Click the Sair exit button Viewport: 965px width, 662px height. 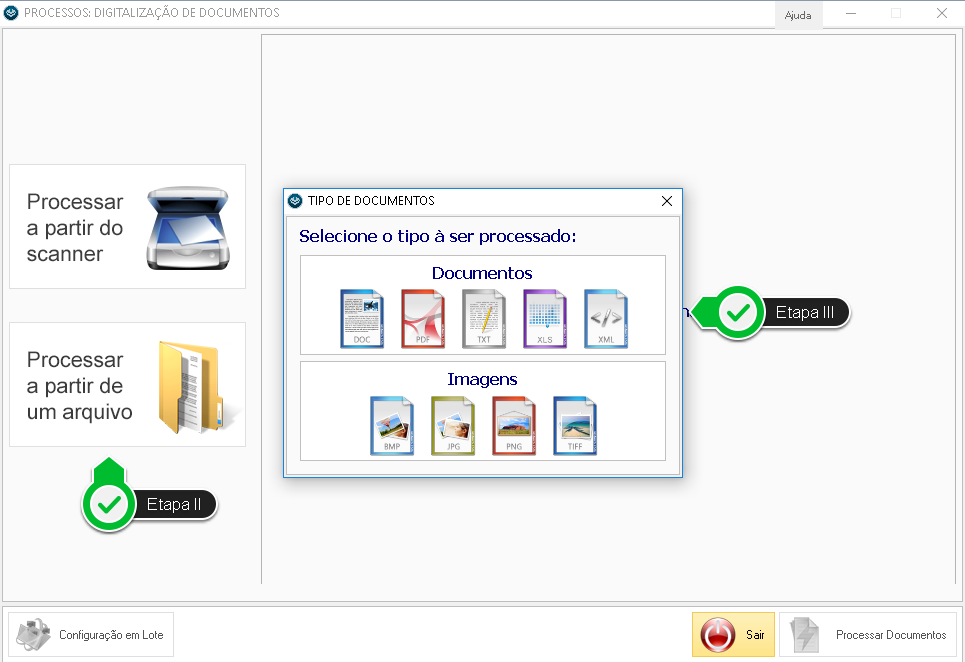pyautogui.click(x=733, y=634)
